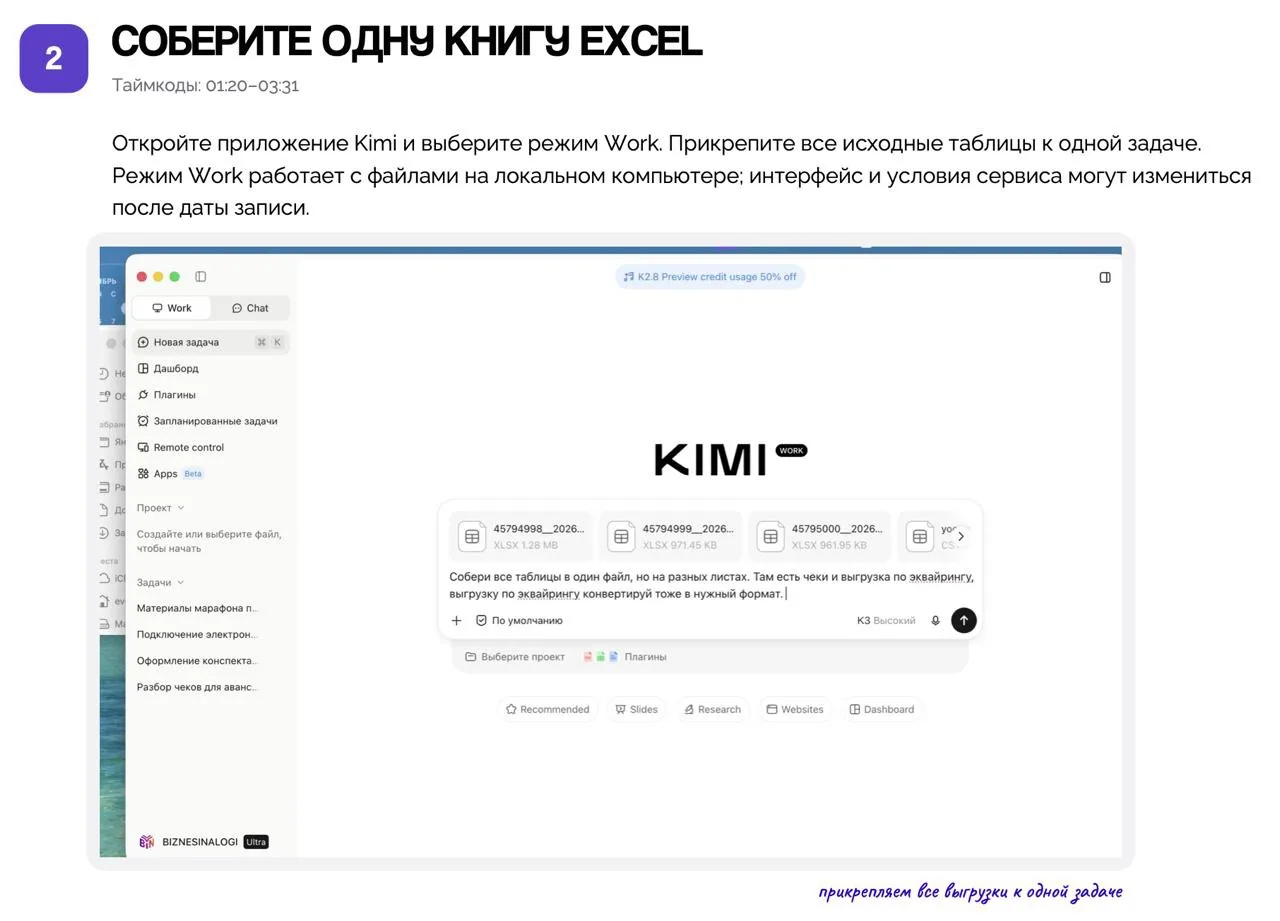1280x921 pixels.
Task: Click the Плагины plug icon in sidebar
Action: point(143,395)
